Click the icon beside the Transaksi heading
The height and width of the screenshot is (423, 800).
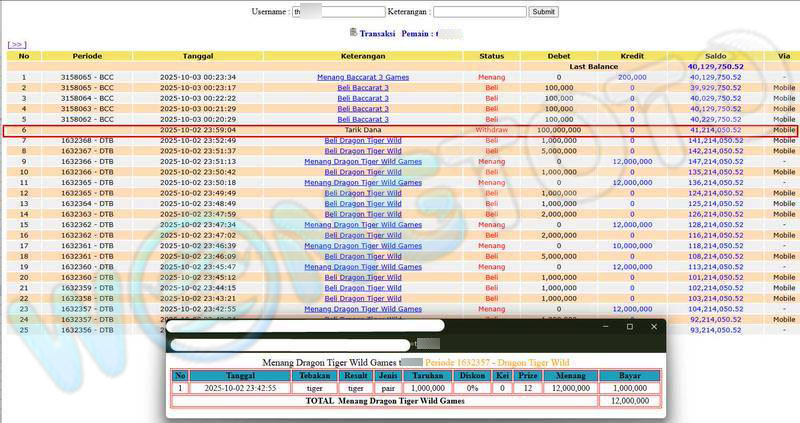point(353,33)
